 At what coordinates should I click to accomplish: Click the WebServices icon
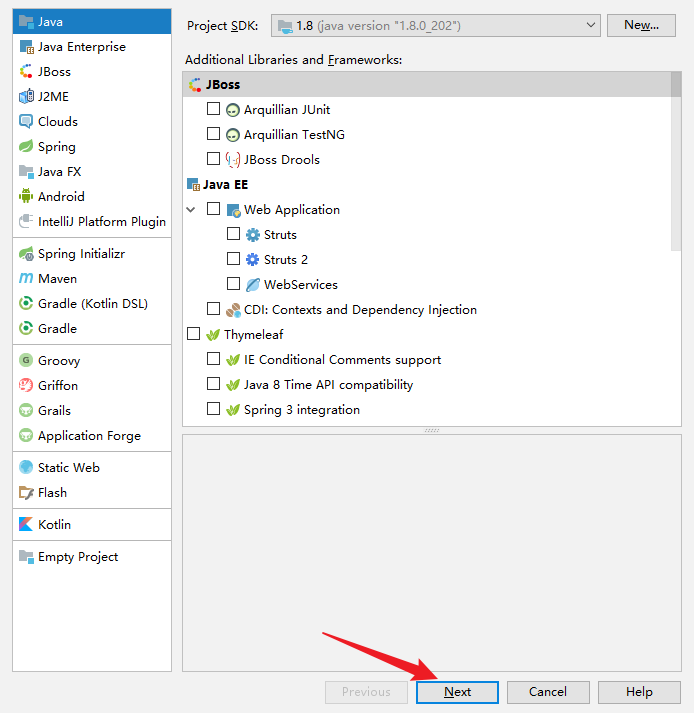coord(252,285)
